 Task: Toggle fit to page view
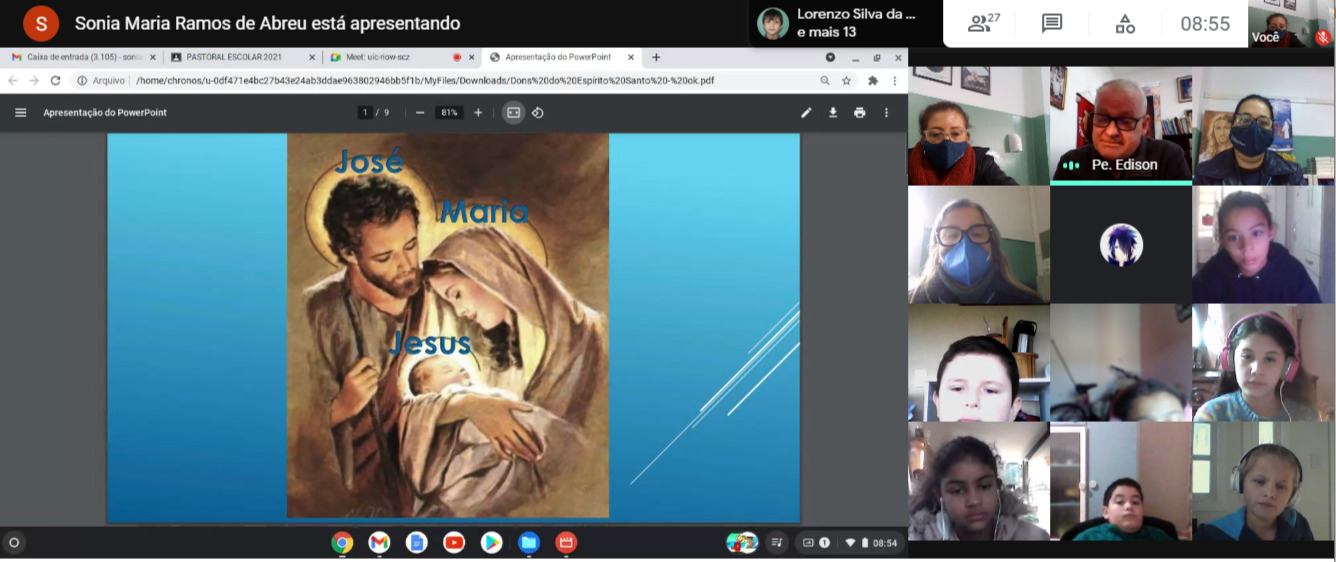(513, 113)
